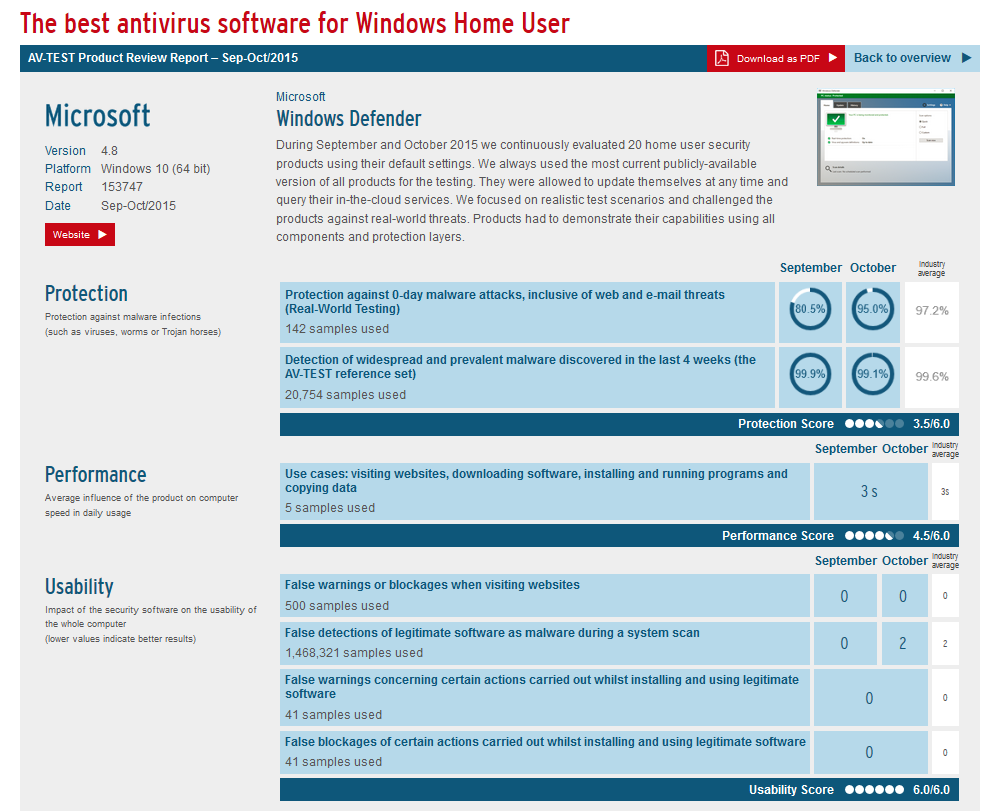Click the October column header in Protection
Screen dimensions: 998x811
coord(873,268)
